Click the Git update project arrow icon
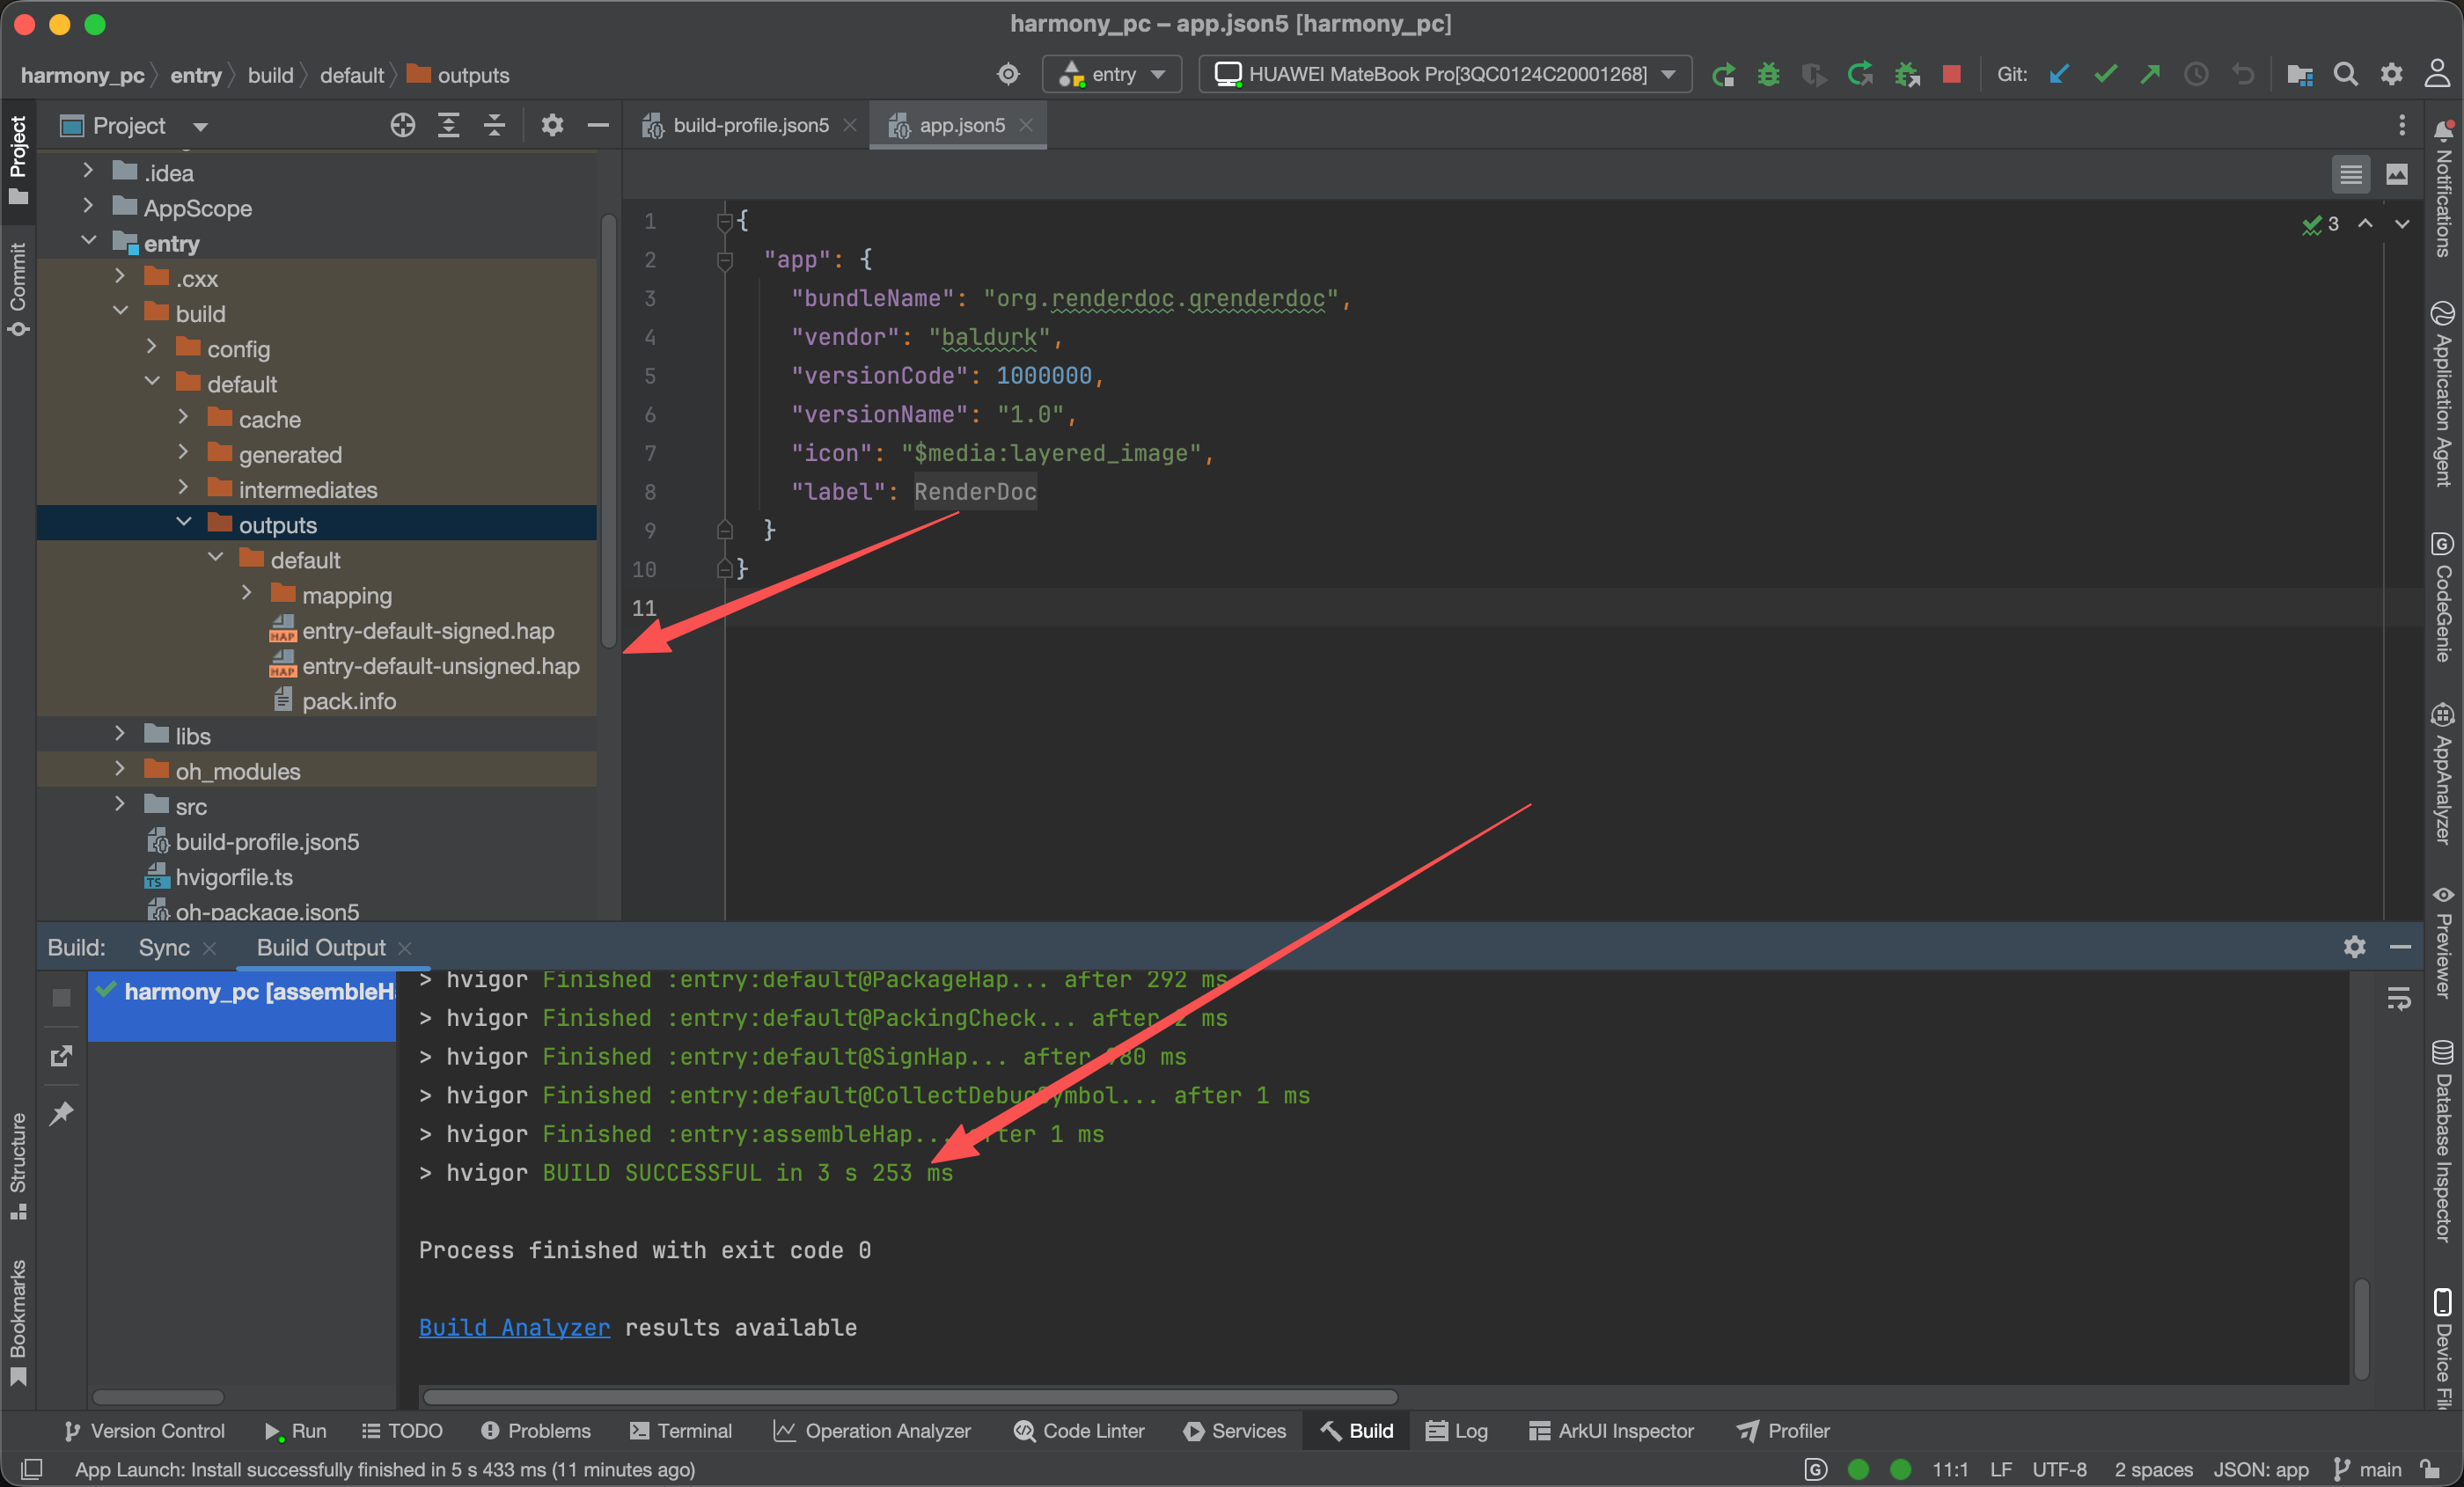The height and width of the screenshot is (1487, 2464). coord(2059,74)
